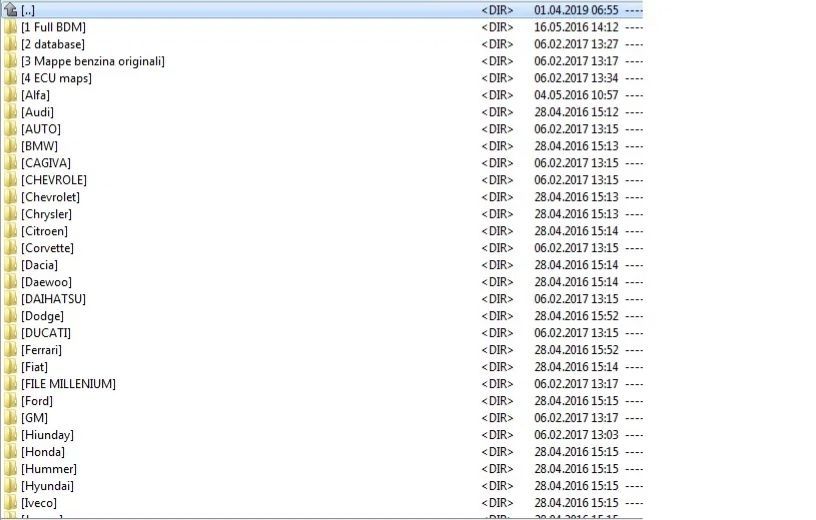The width and height of the screenshot is (816, 520).
Task: Select the Chrysler folder icon
Action: click(x=10, y=214)
